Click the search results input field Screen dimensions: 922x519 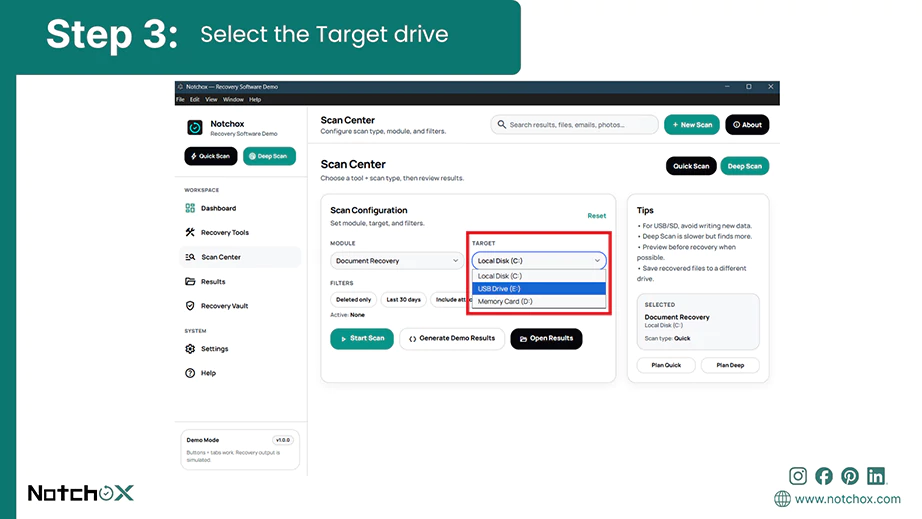[x=574, y=125]
